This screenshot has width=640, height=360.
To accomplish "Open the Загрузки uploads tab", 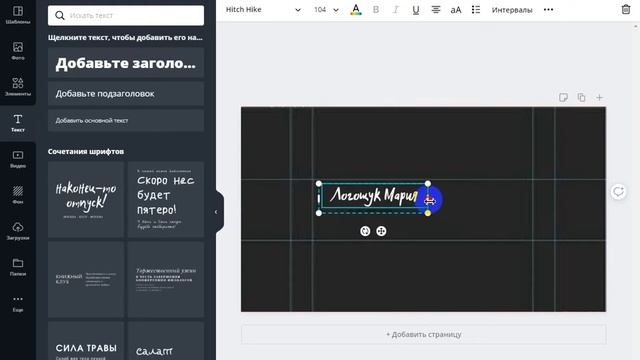I will pos(18,231).
